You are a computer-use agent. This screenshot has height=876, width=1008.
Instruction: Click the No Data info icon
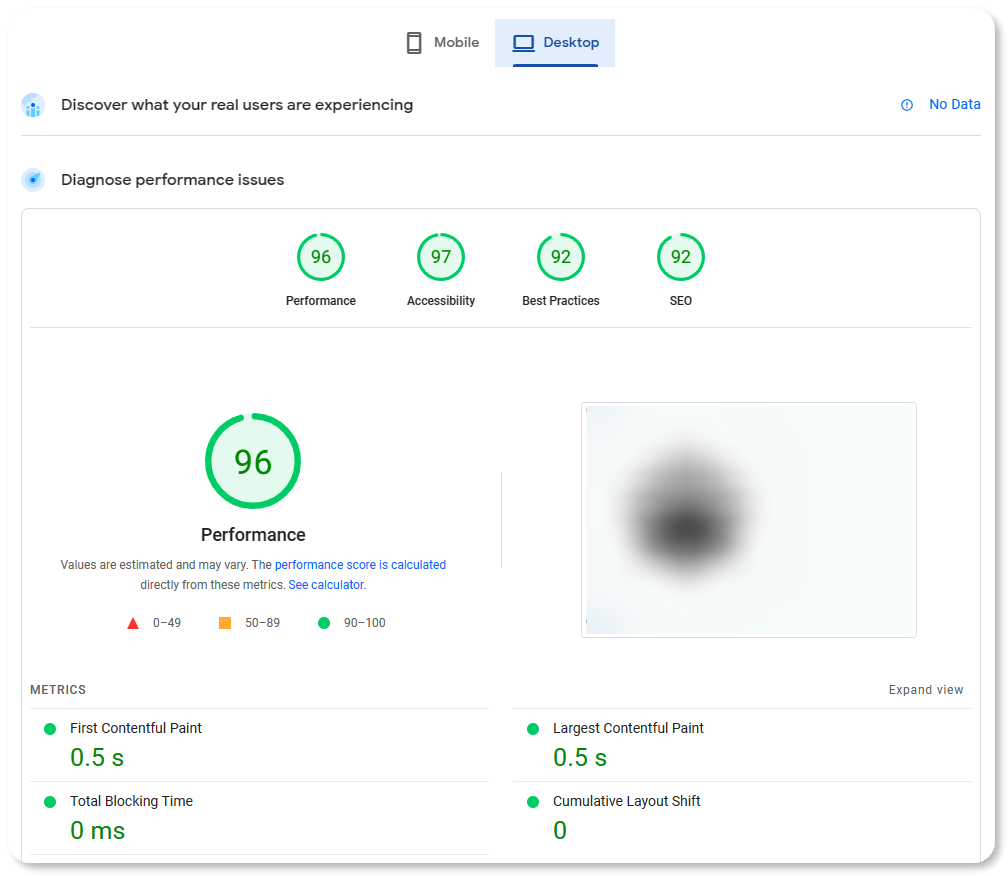(x=906, y=105)
